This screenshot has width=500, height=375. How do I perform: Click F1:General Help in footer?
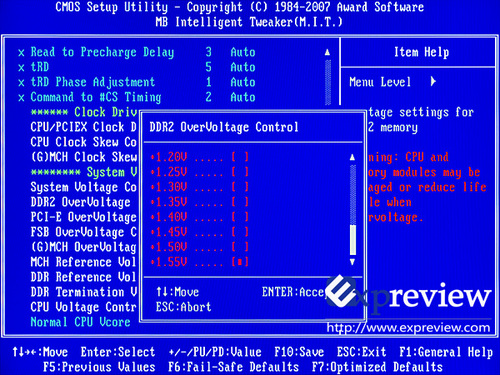click(x=446, y=352)
